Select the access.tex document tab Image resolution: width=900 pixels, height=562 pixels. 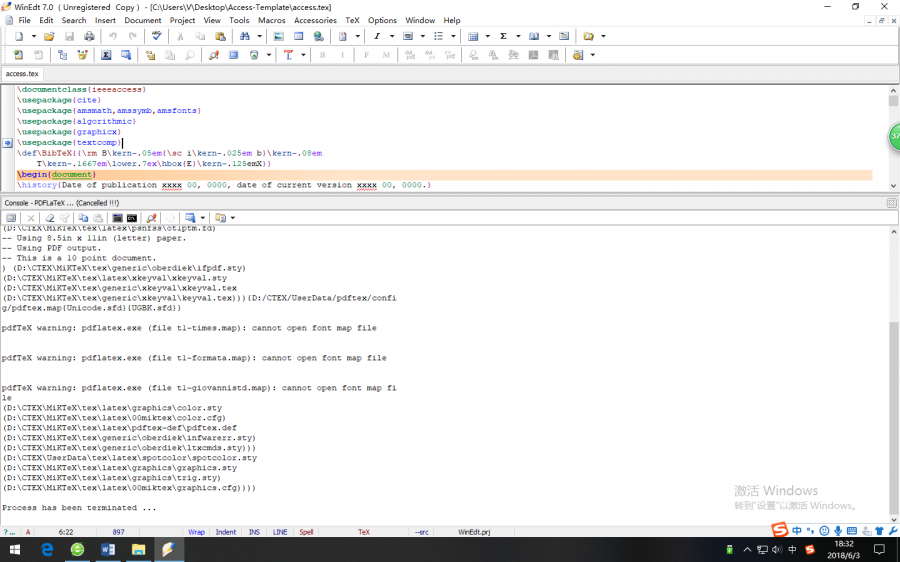tap(22, 74)
